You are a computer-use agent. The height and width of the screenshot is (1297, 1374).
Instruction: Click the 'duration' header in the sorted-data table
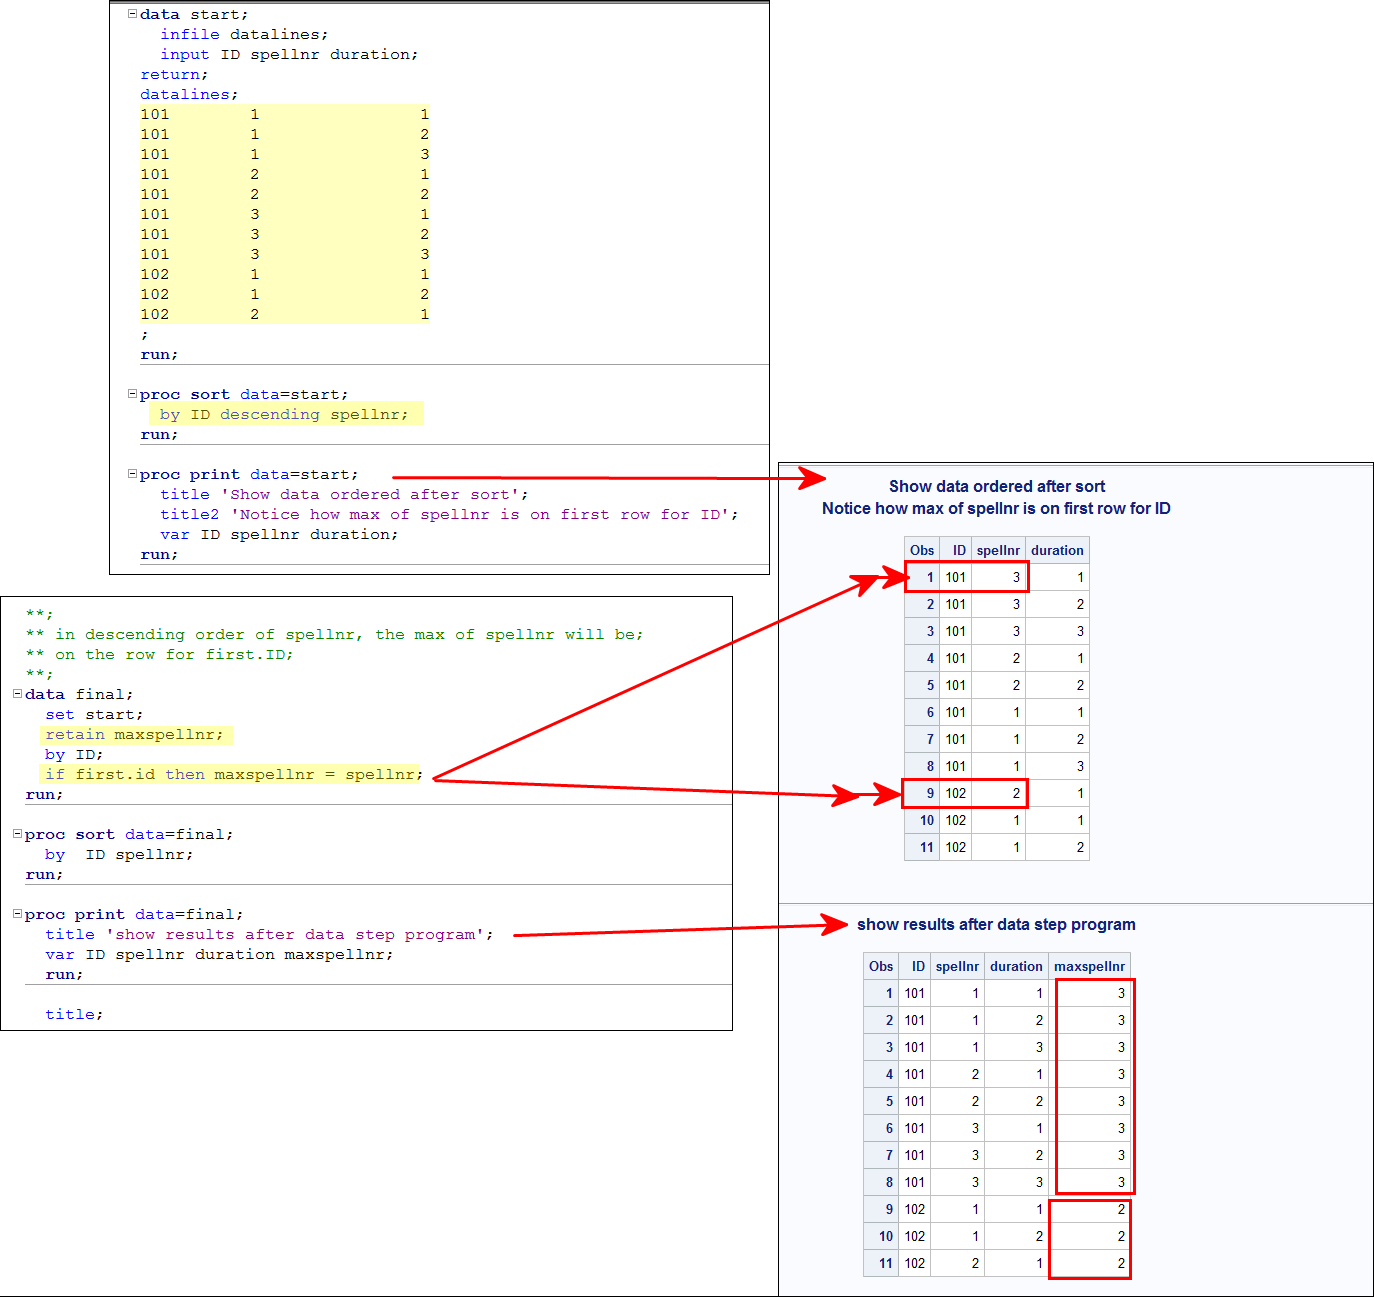pyautogui.click(x=1057, y=550)
